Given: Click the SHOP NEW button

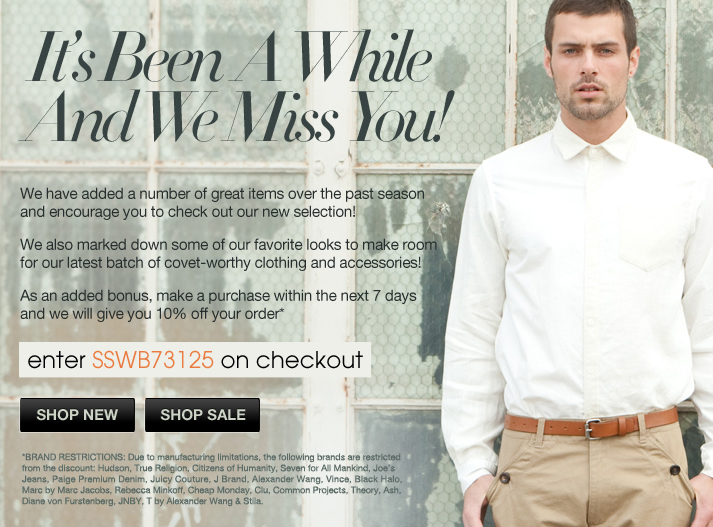Looking at the screenshot, I should tap(77, 415).
